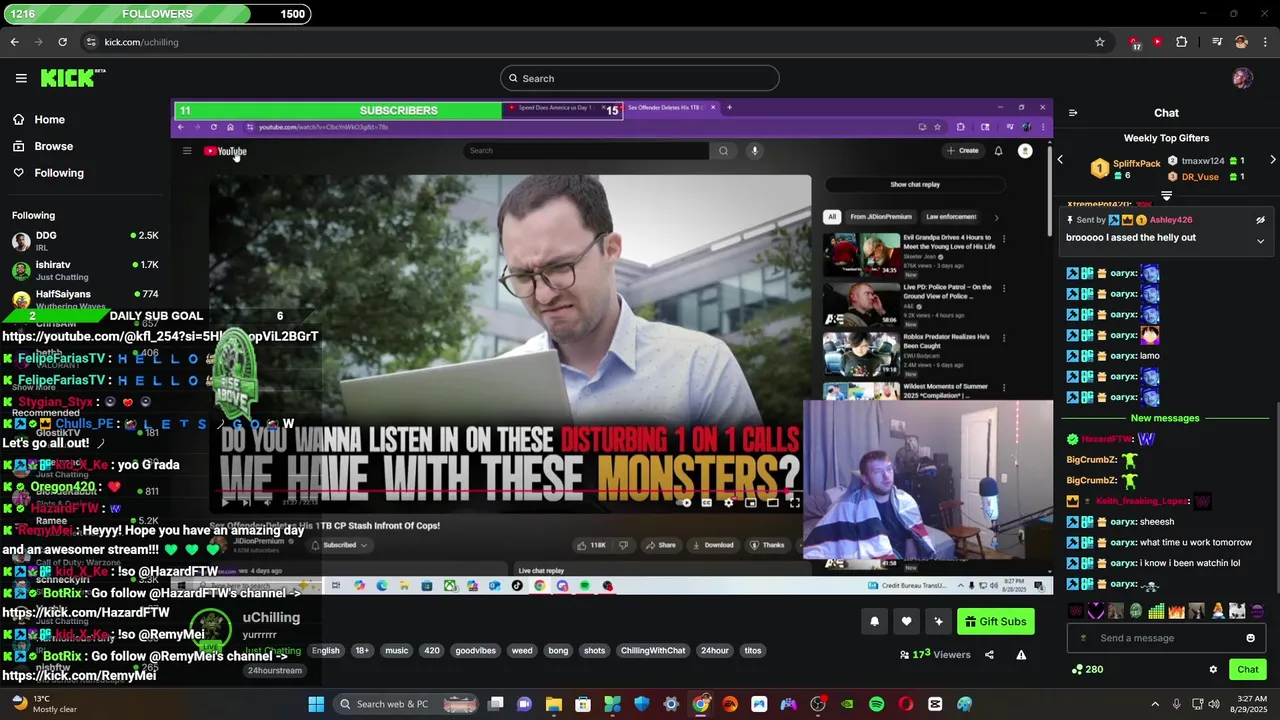The width and height of the screenshot is (1280, 720).
Task: Select the 24hour tag
Action: [715, 651]
